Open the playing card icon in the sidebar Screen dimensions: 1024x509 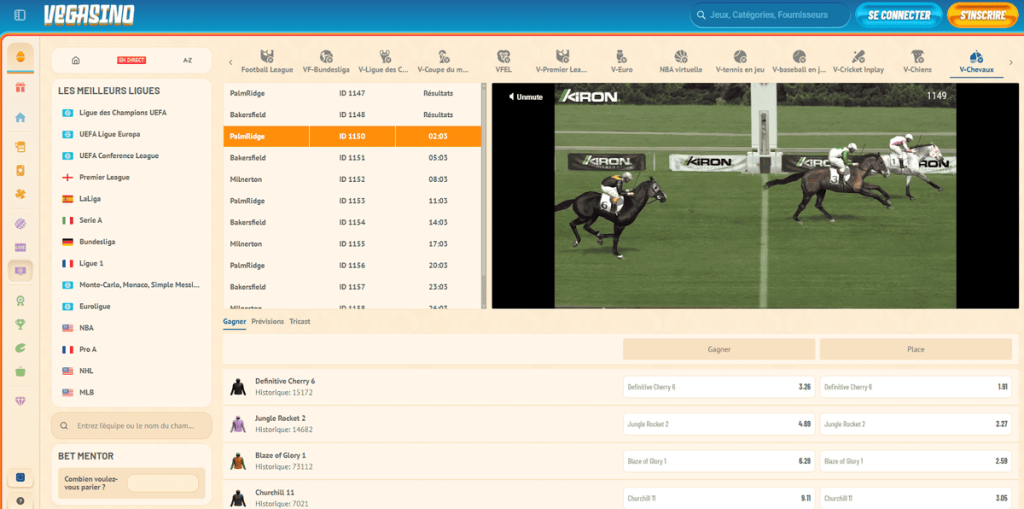[x=20, y=171]
